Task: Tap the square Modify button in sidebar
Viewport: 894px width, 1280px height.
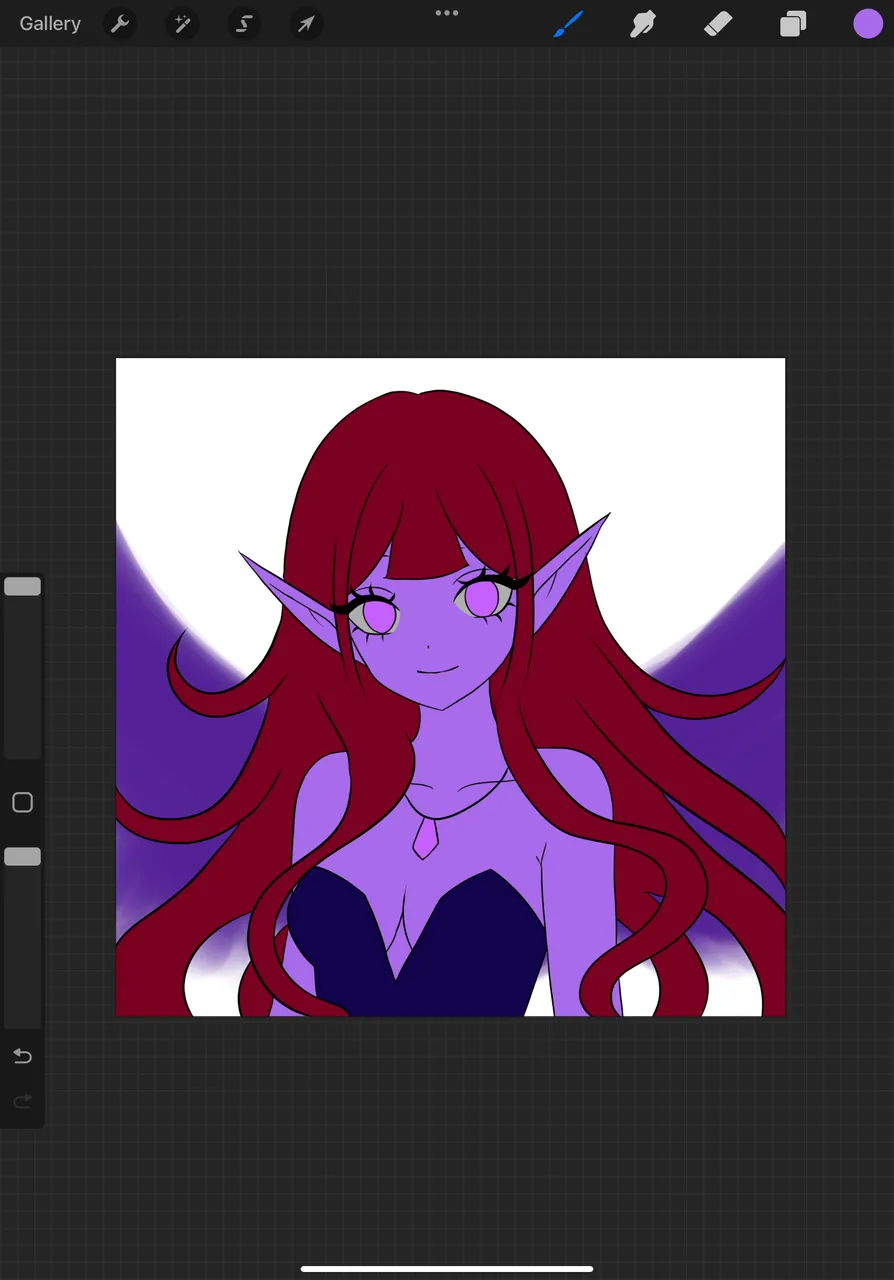Action: (22, 802)
